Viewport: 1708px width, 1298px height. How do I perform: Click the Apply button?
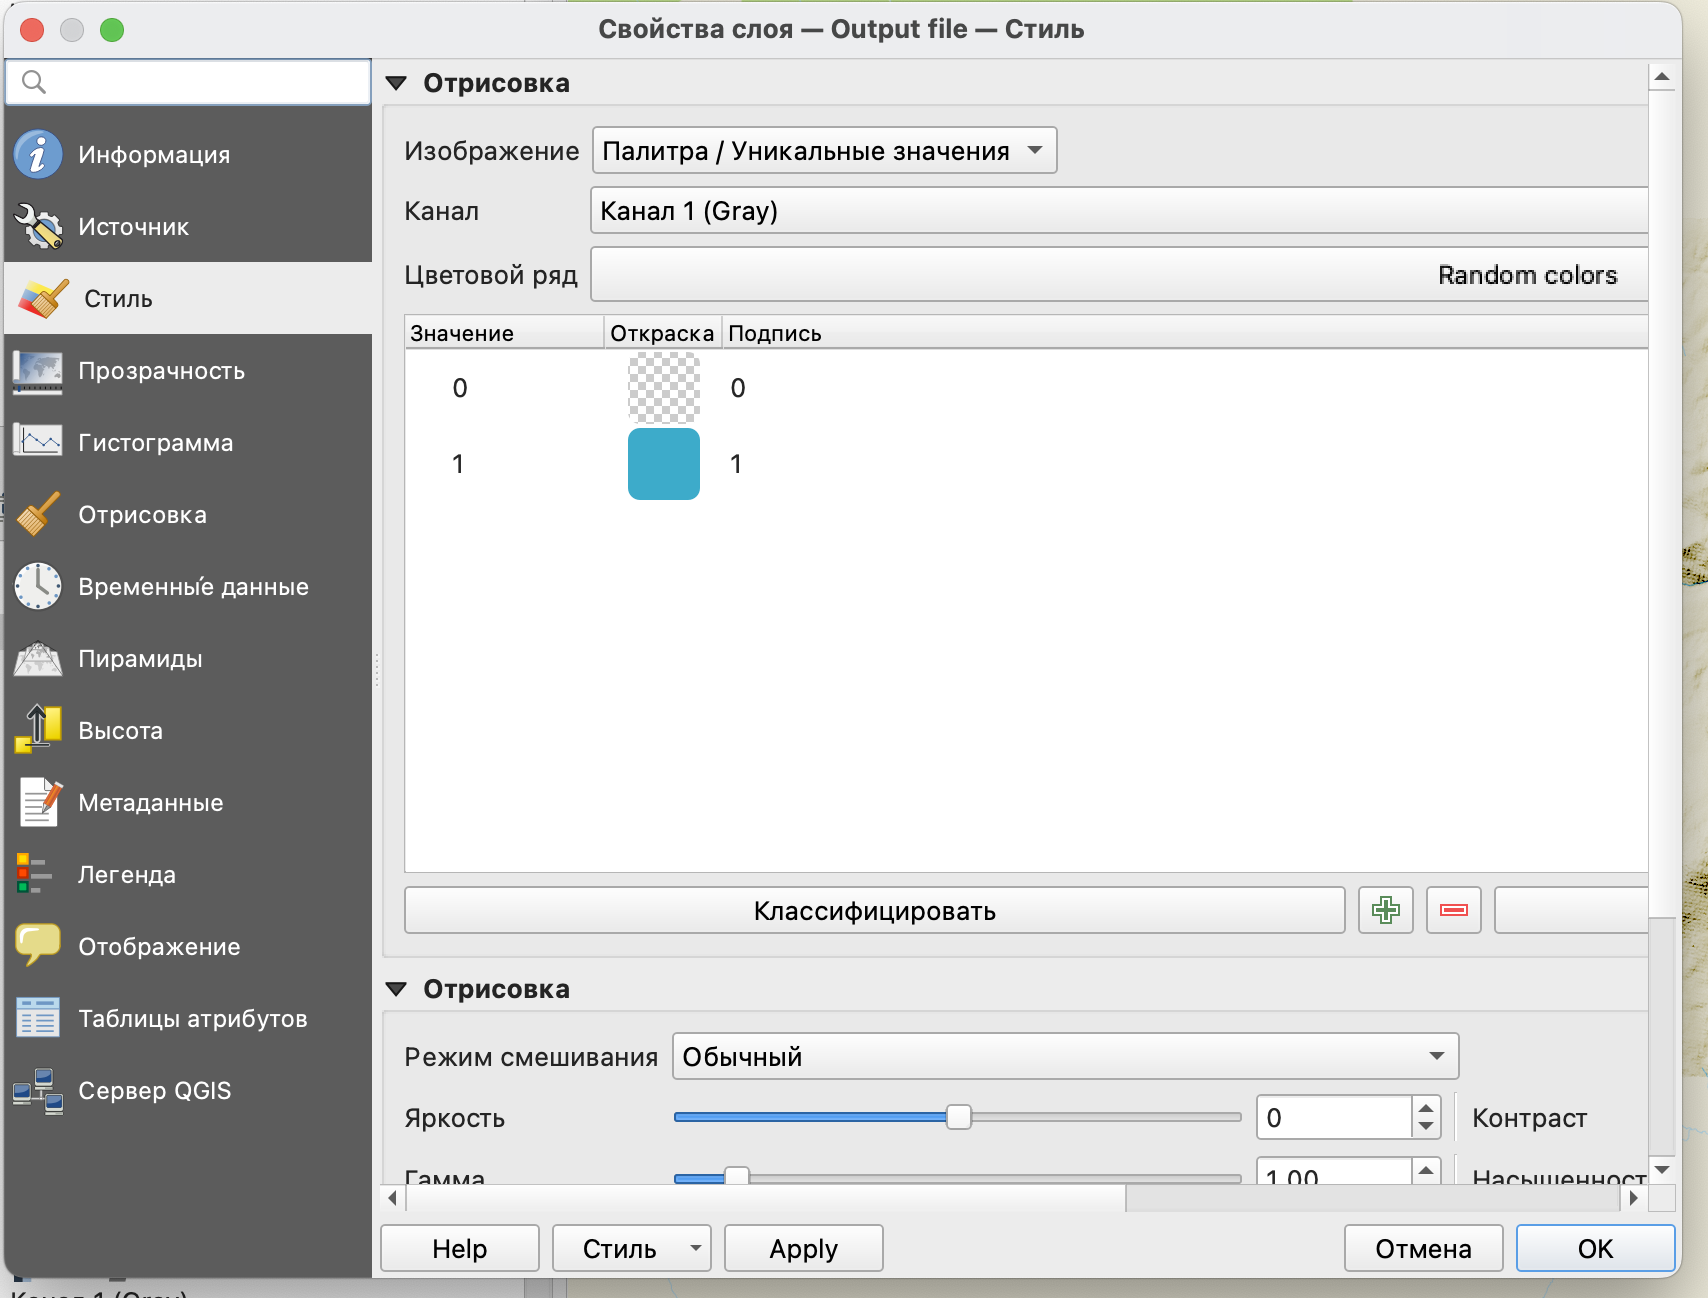point(803,1248)
